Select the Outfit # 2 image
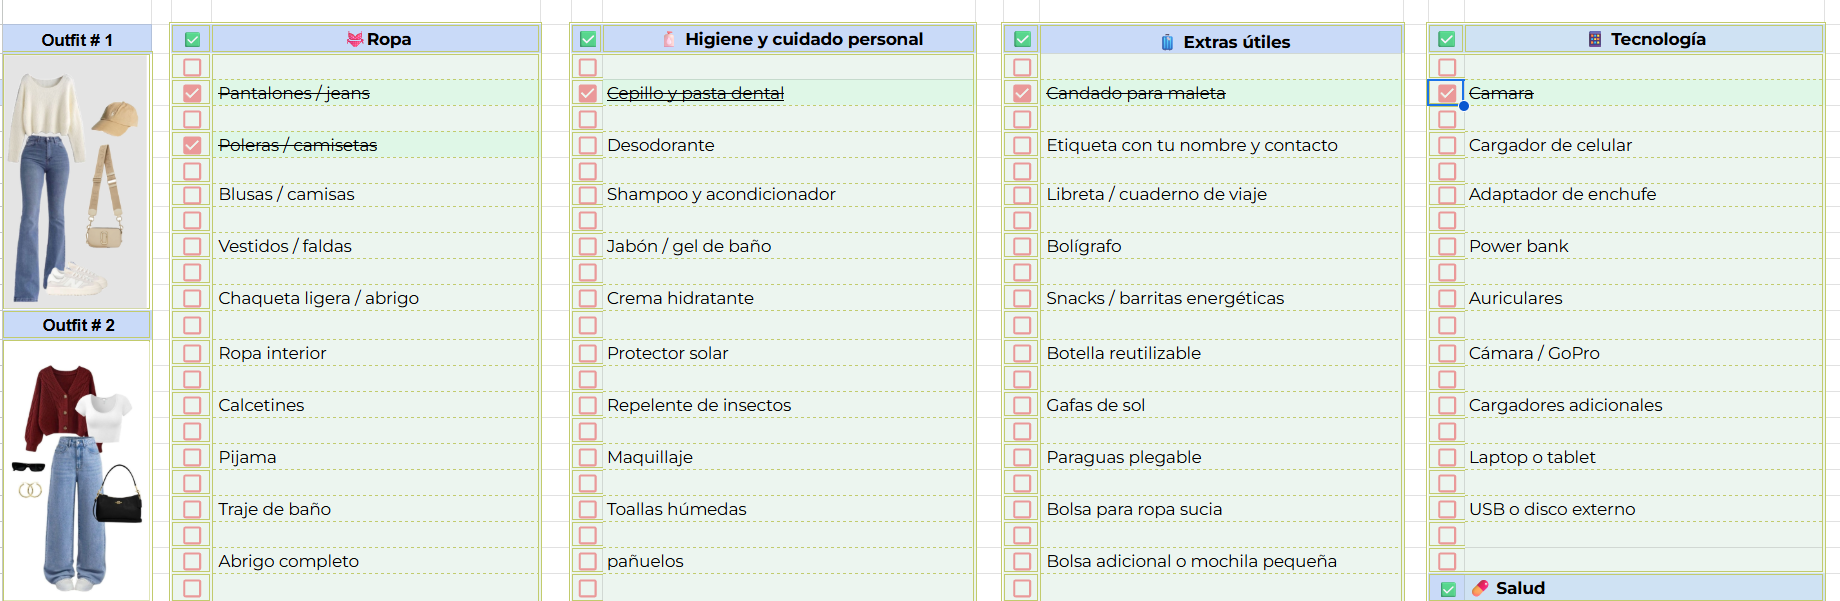Viewport: 1840px width, 601px height. coord(76,470)
